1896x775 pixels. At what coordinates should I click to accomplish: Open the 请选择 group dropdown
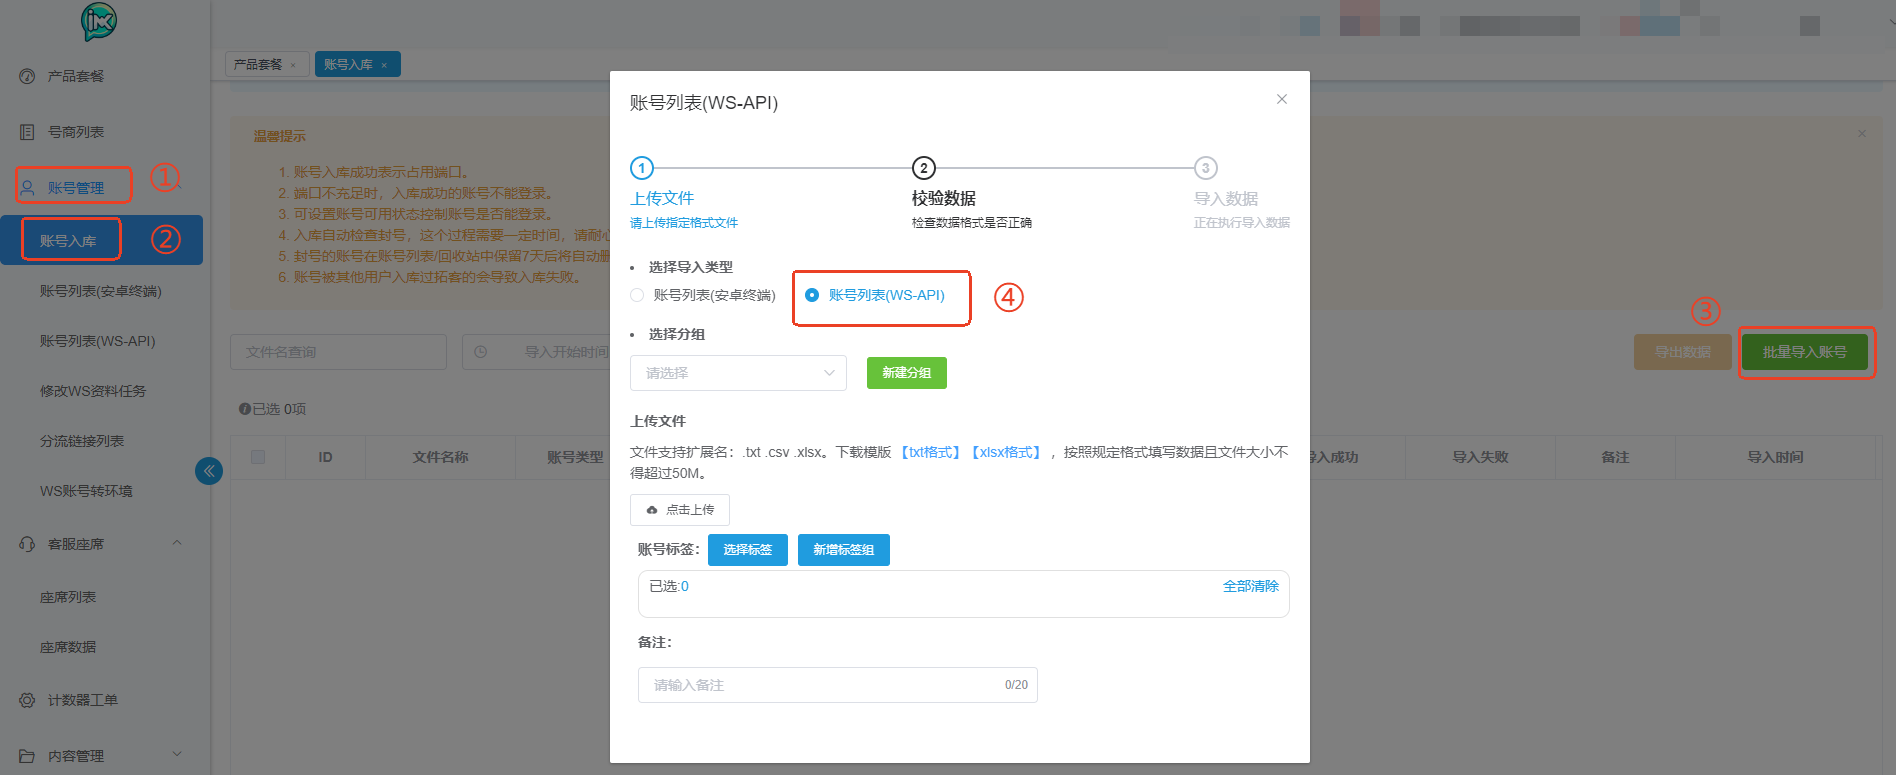[x=738, y=373]
